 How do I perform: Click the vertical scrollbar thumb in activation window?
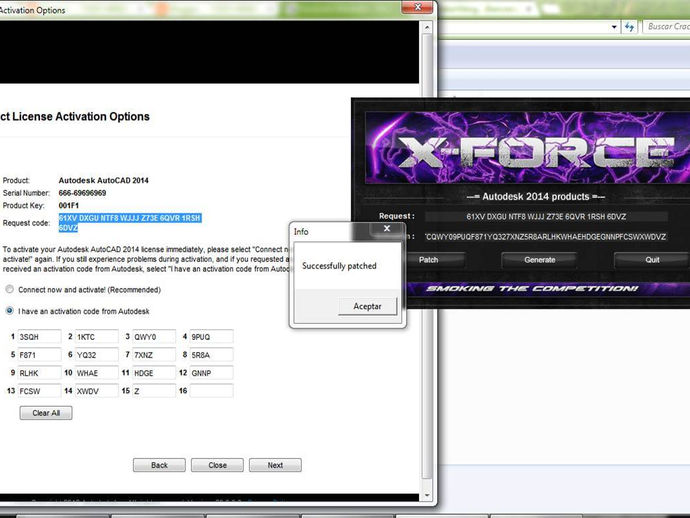[426, 256]
